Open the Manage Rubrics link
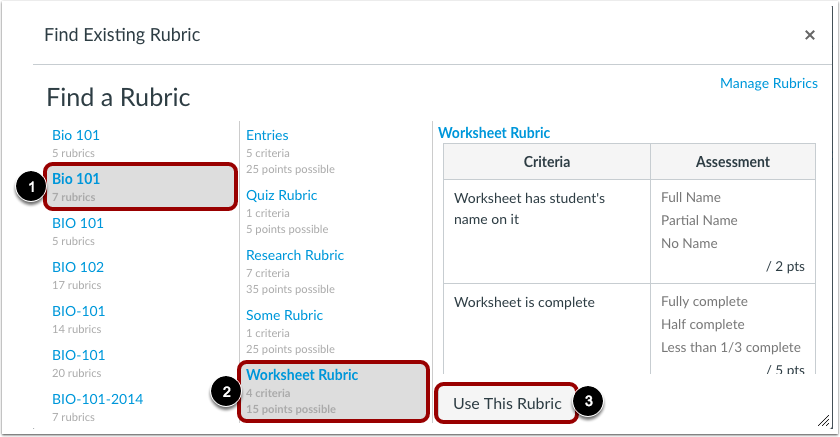Image resolution: width=840 pixels, height=437 pixels. click(768, 84)
